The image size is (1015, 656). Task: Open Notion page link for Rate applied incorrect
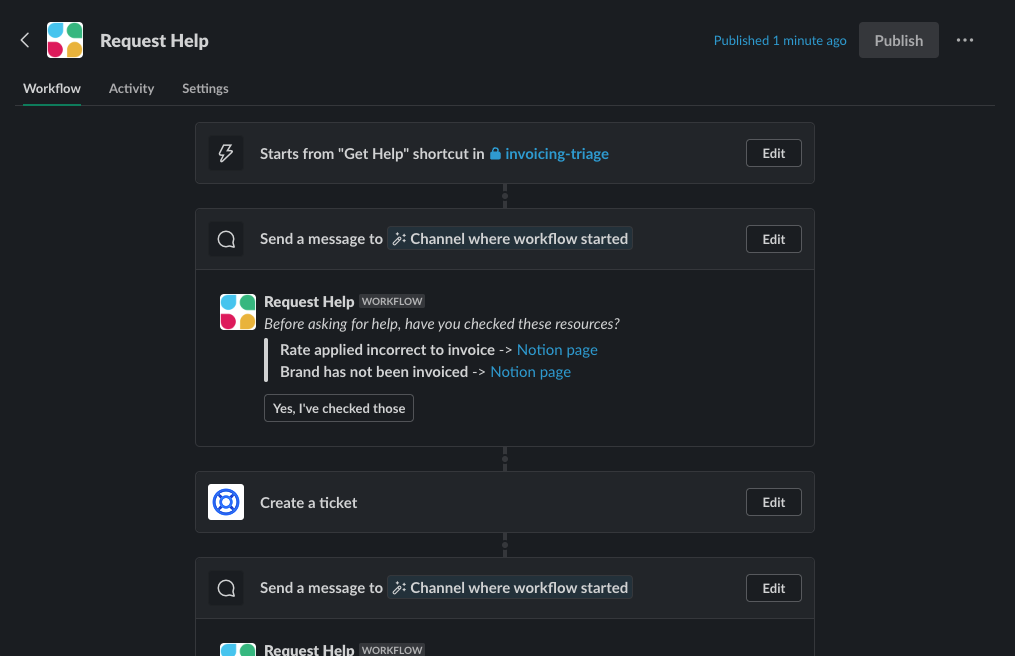[557, 350]
